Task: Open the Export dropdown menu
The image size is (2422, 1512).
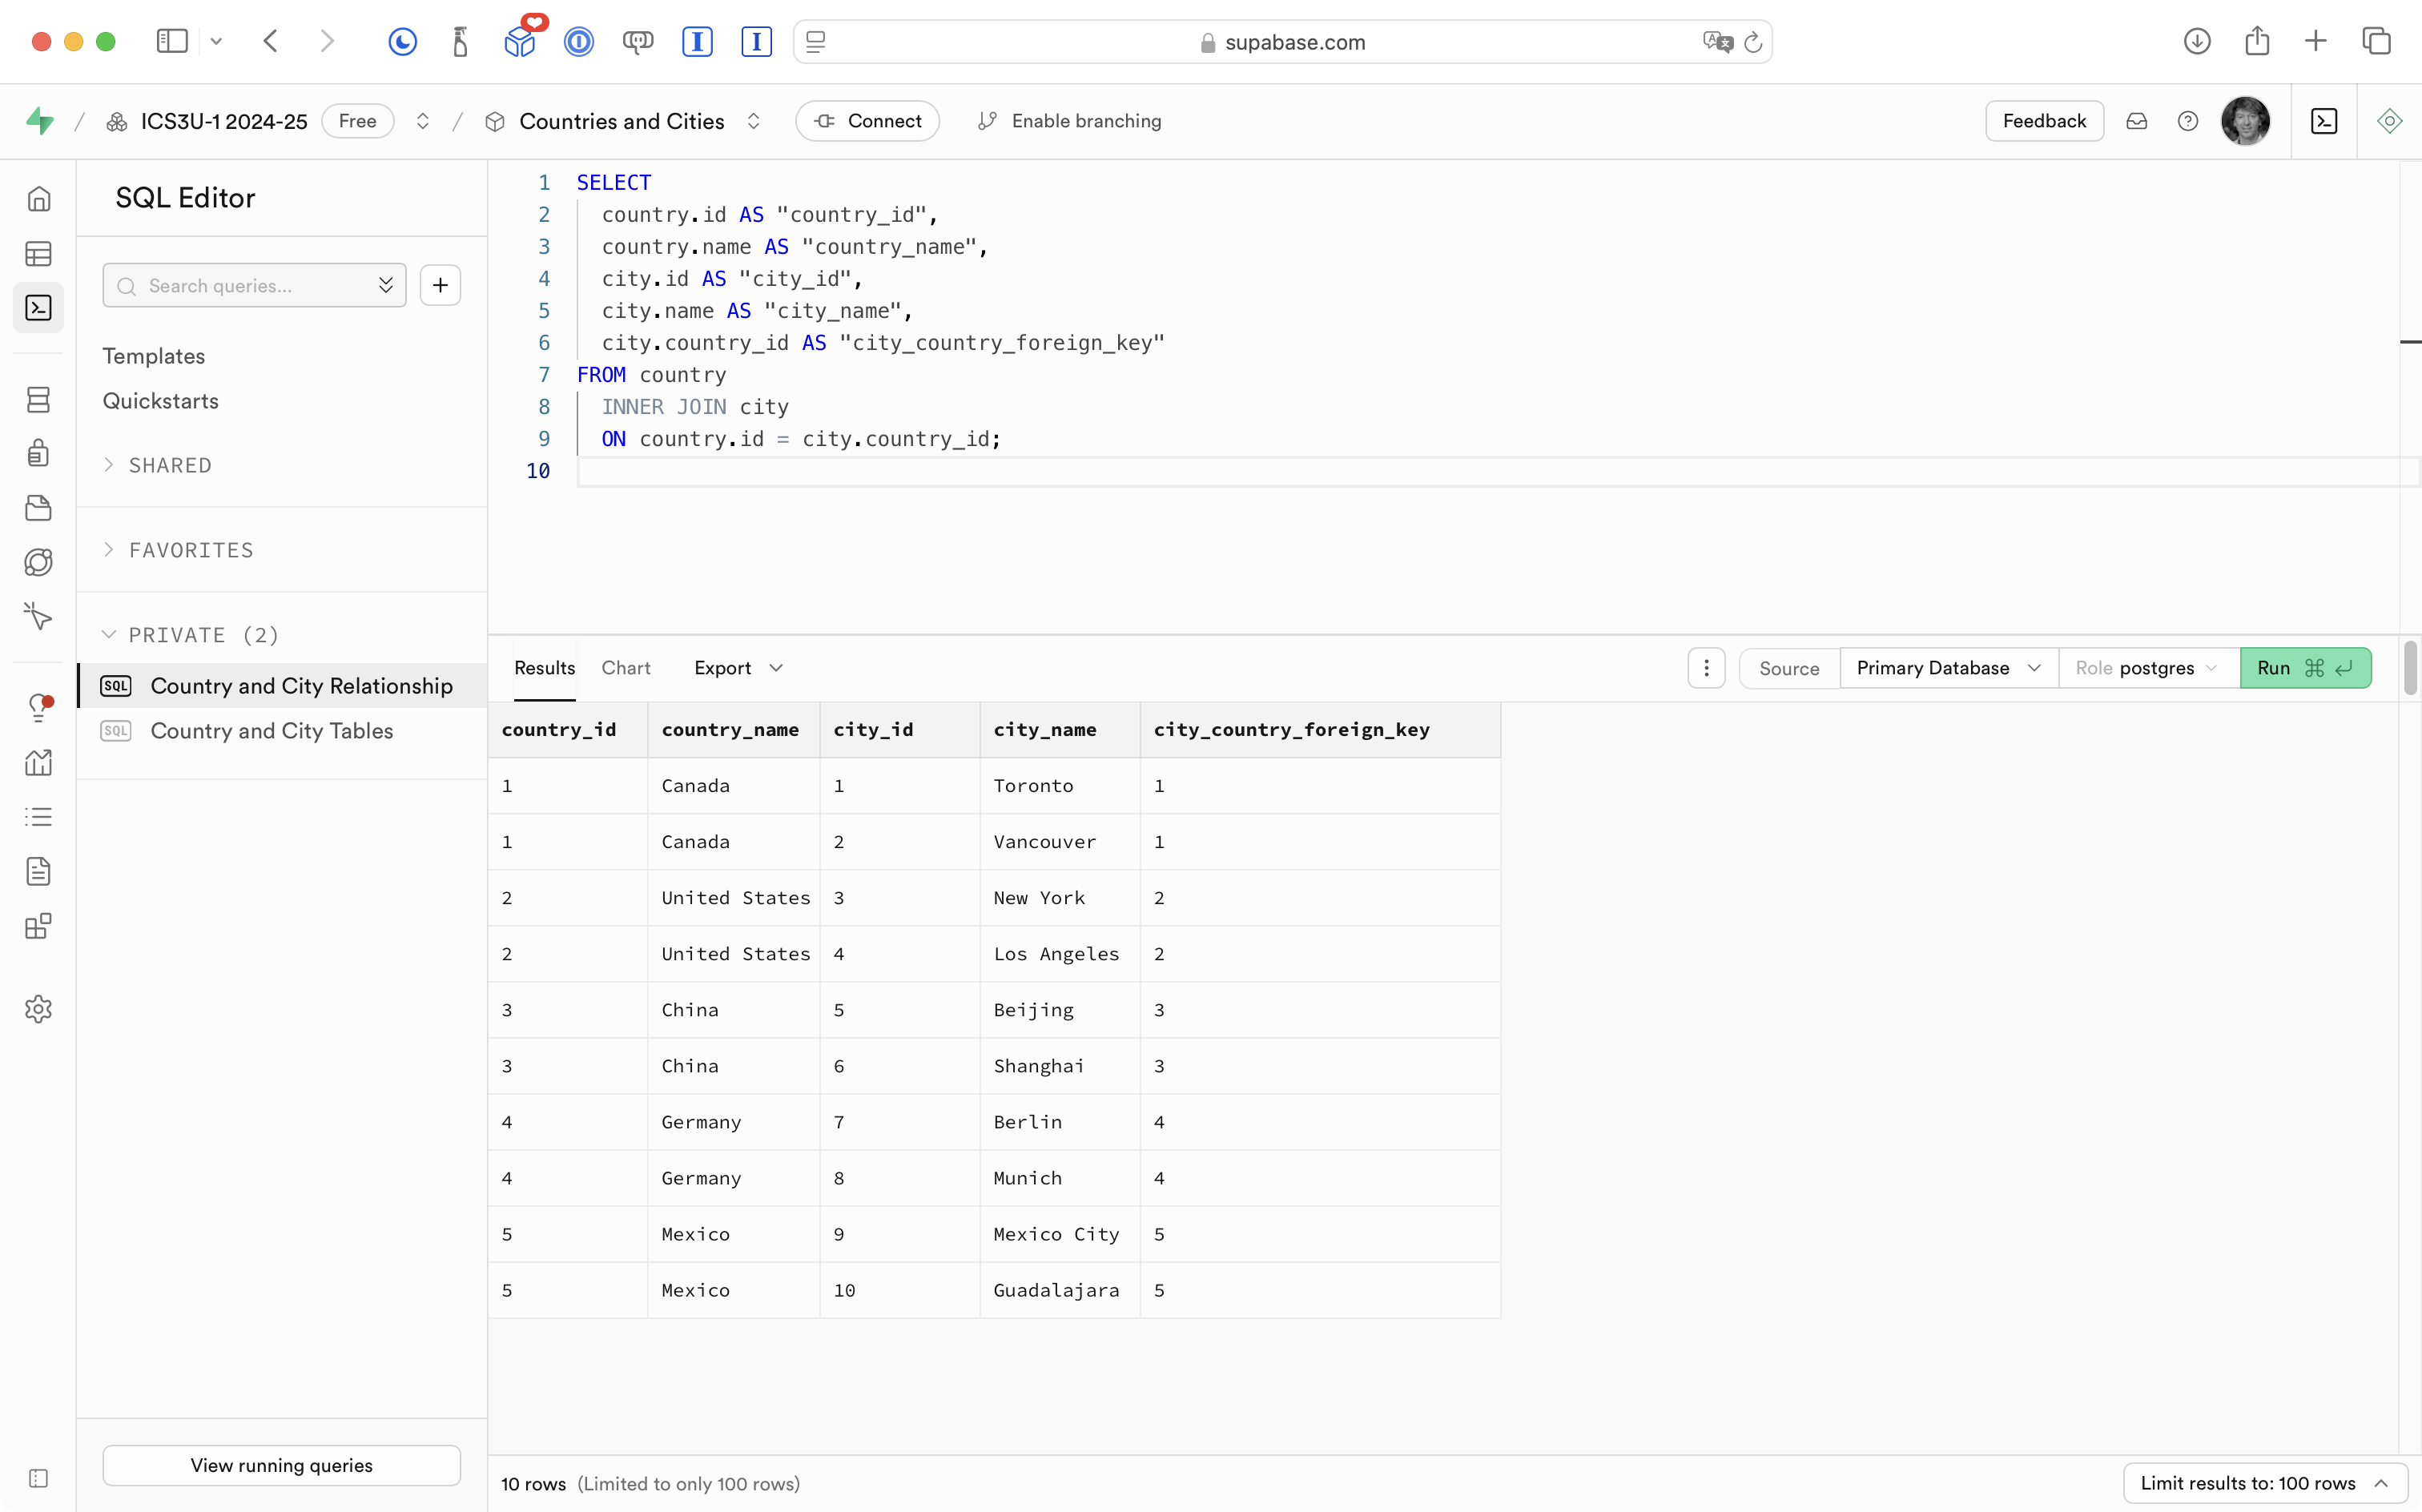Action: (738, 668)
